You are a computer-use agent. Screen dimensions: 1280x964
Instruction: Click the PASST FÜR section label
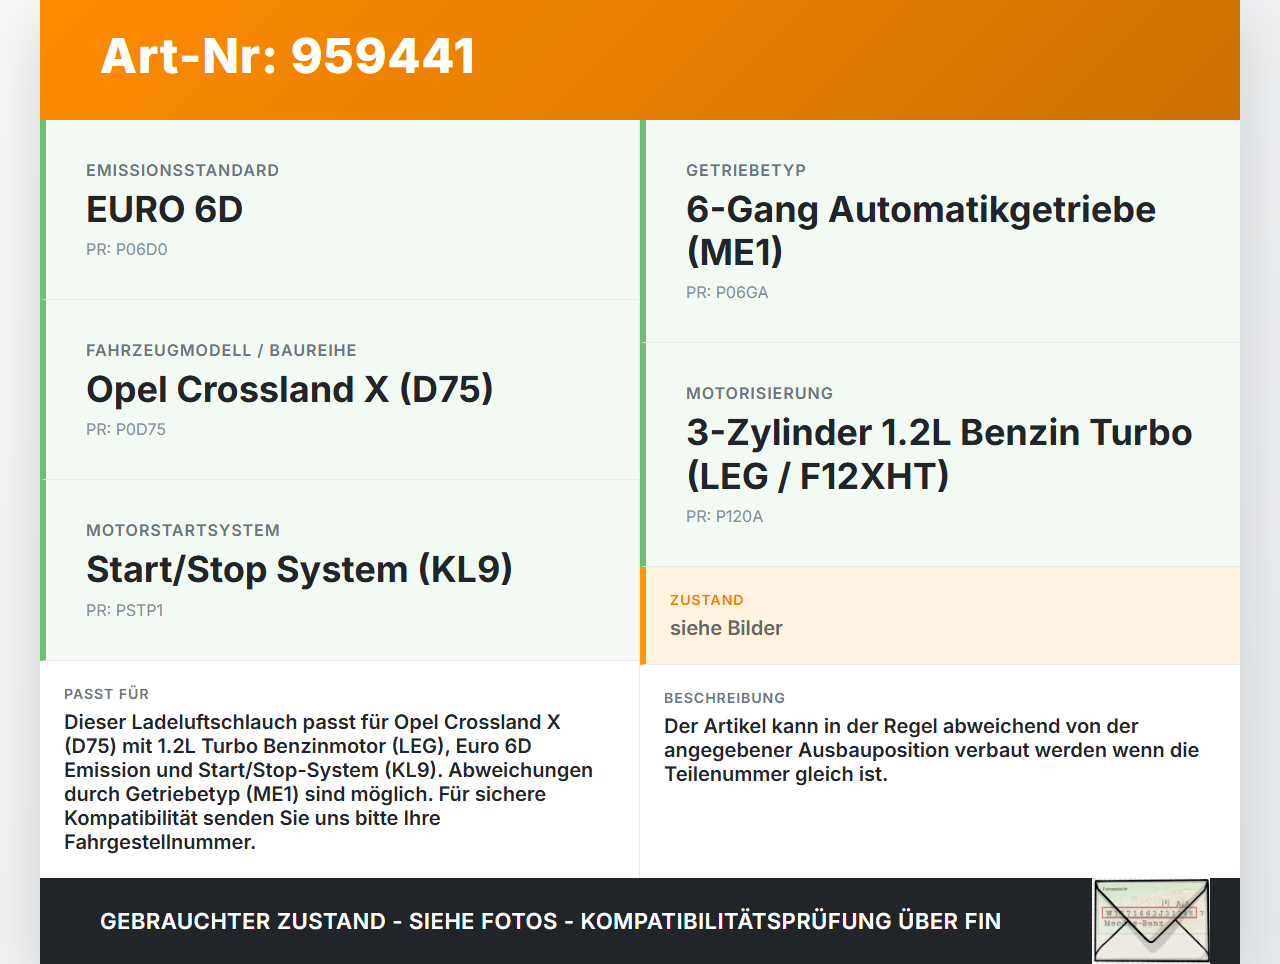[x=106, y=694]
